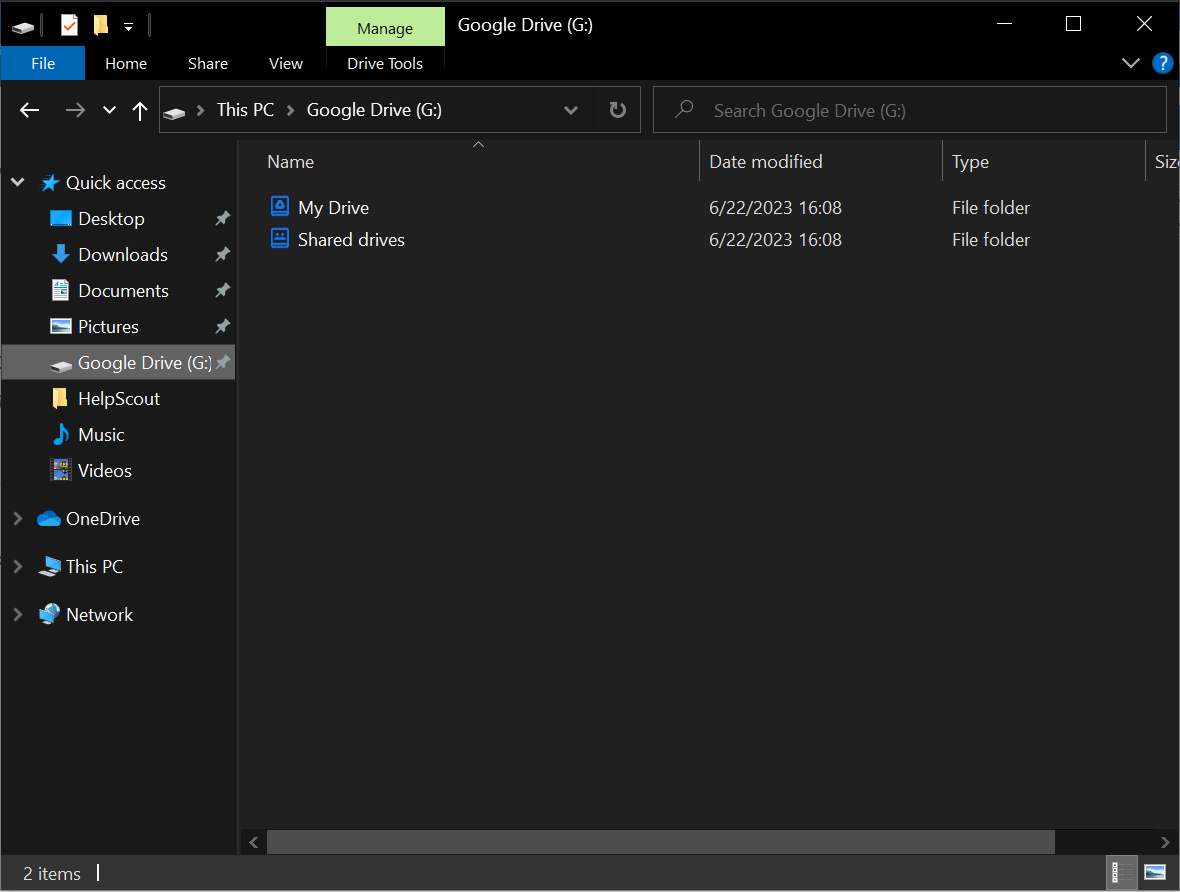Open the File menu
Image resolution: width=1180 pixels, height=892 pixels.
[43, 63]
